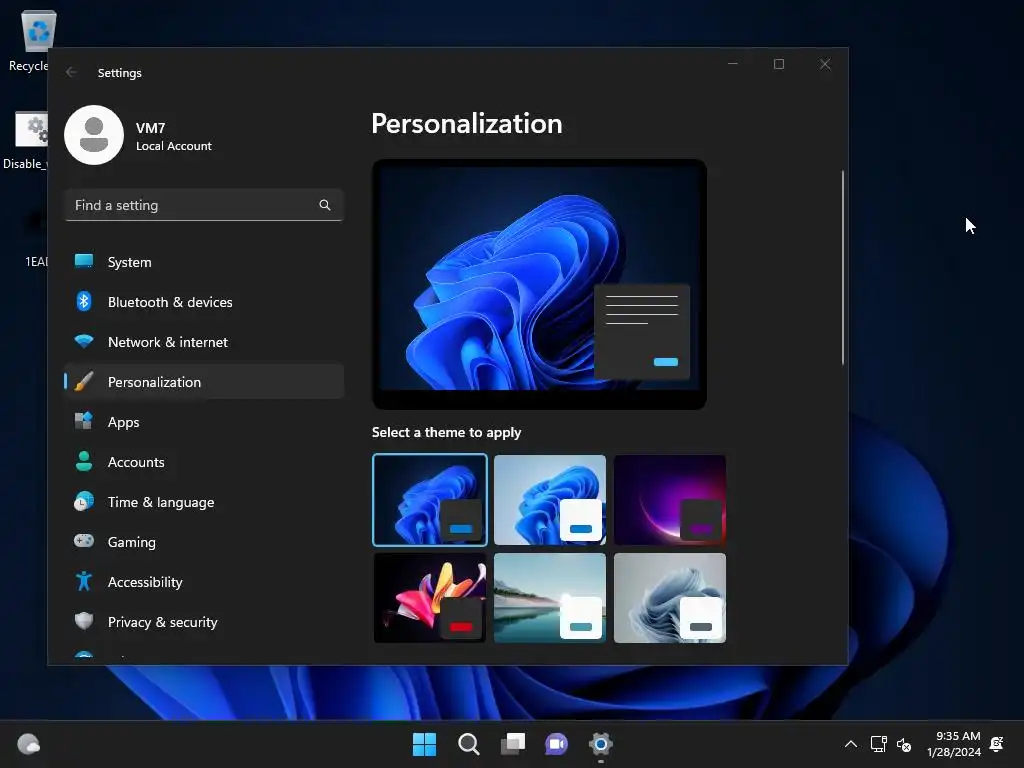The image size is (1024, 768).
Task: Click the Accessibility figure icon
Action: pos(84,581)
